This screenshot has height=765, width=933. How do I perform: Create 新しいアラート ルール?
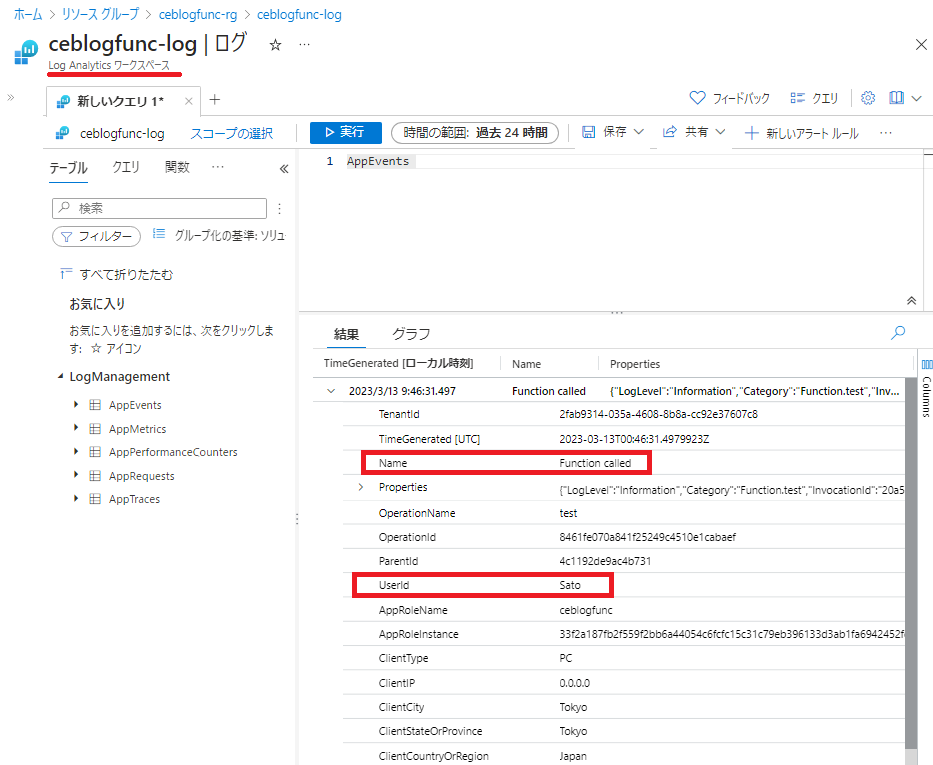point(801,133)
